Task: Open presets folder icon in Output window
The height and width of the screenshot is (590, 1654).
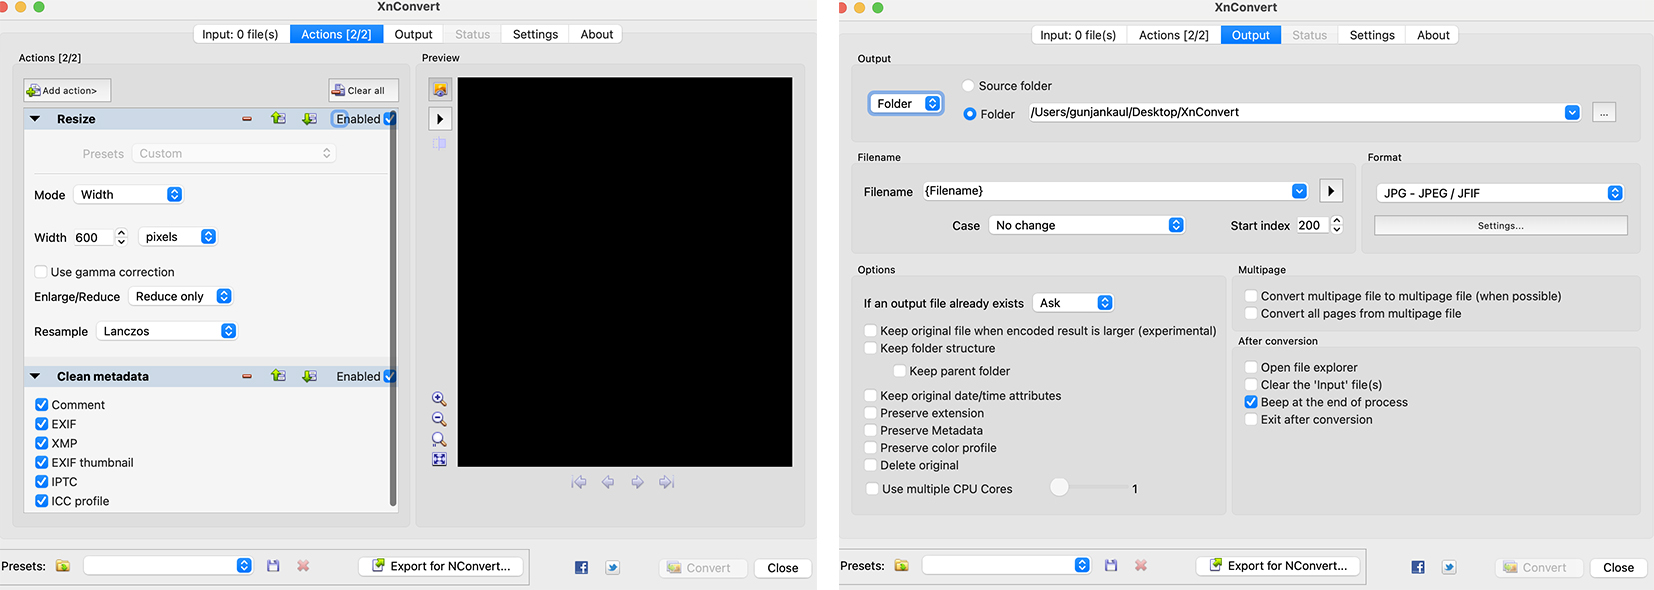Action: pyautogui.click(x=901, y=565)
